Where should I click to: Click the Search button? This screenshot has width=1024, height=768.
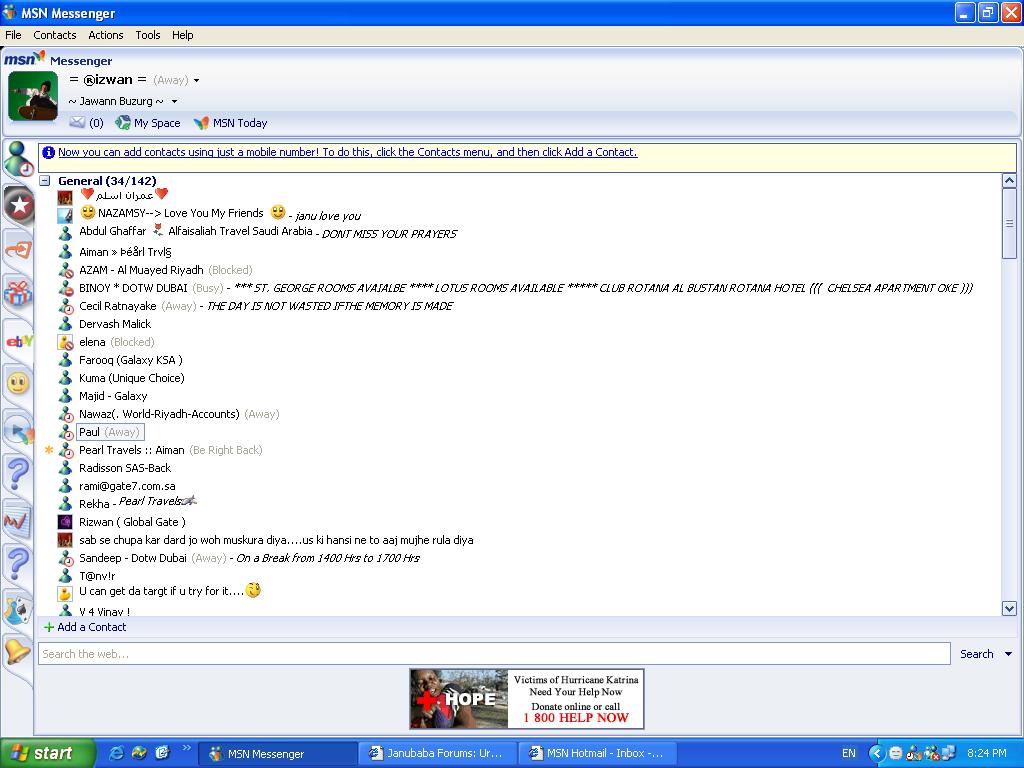(x=976, y=654)
